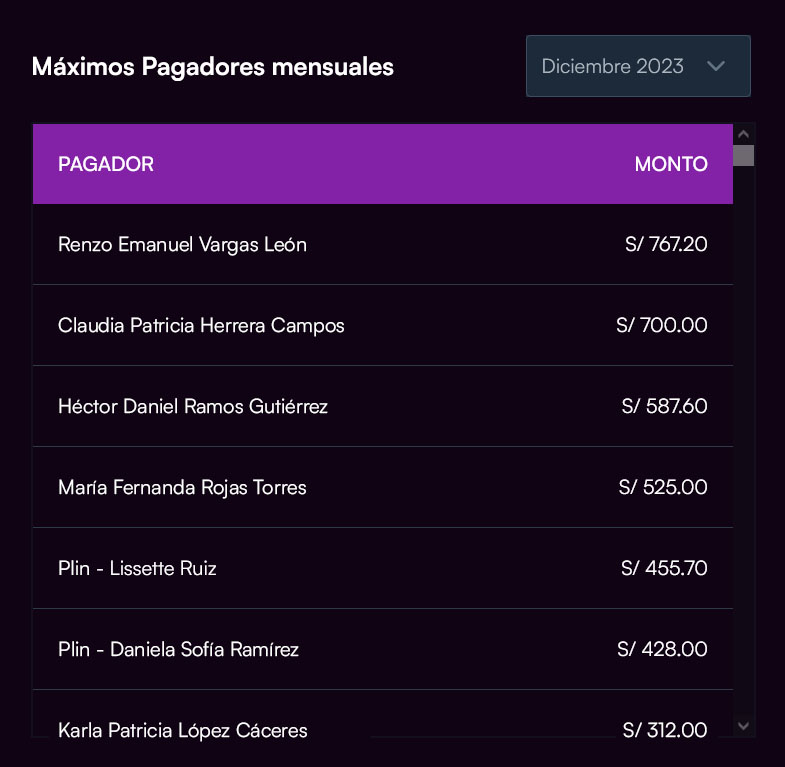Click the S/ 767.20 amount
Viewport: 785px width, 767px height.
pyautogui.click(x=666, y=244)
